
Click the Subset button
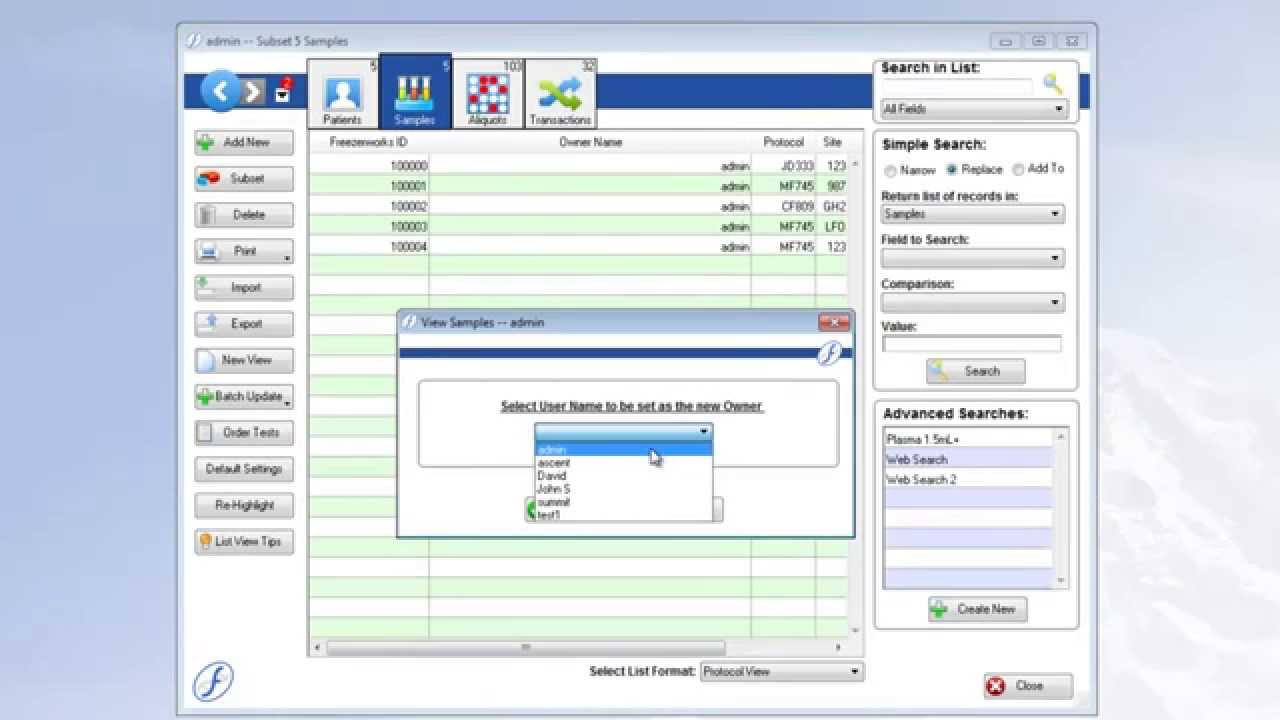pos(245,179)
